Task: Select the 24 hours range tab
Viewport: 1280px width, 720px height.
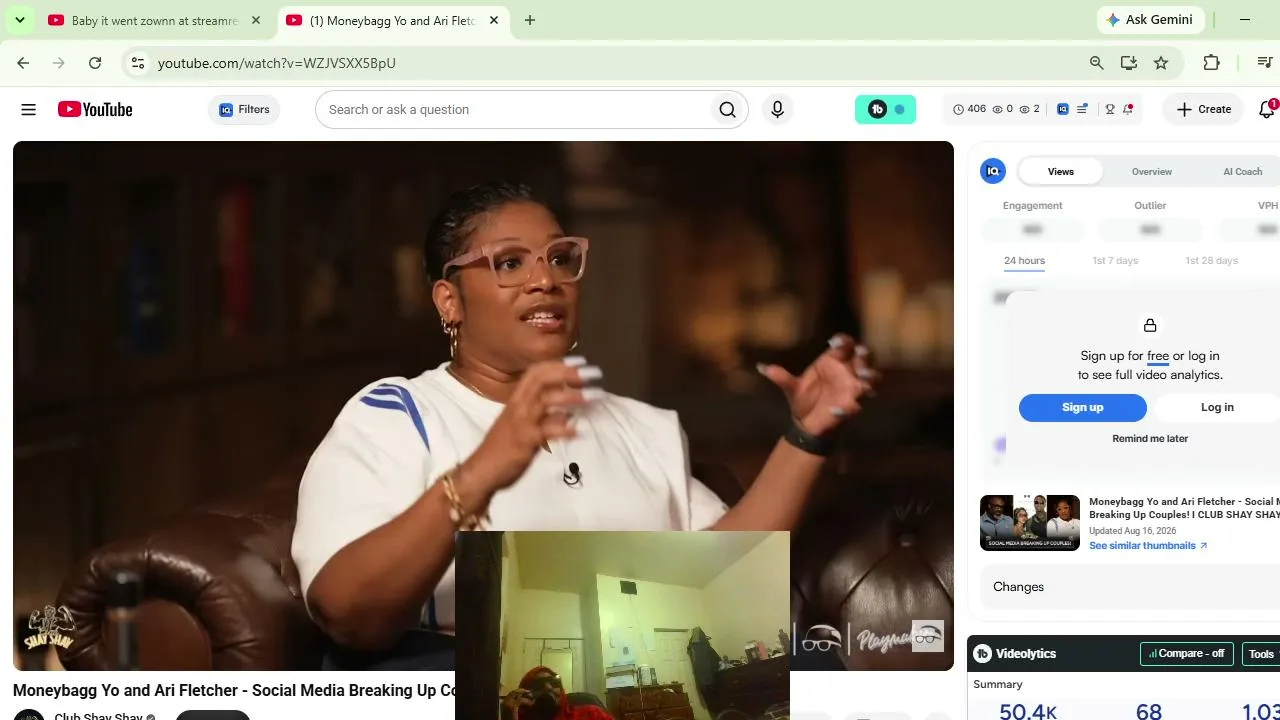Action: click(x=1024, y=261)
